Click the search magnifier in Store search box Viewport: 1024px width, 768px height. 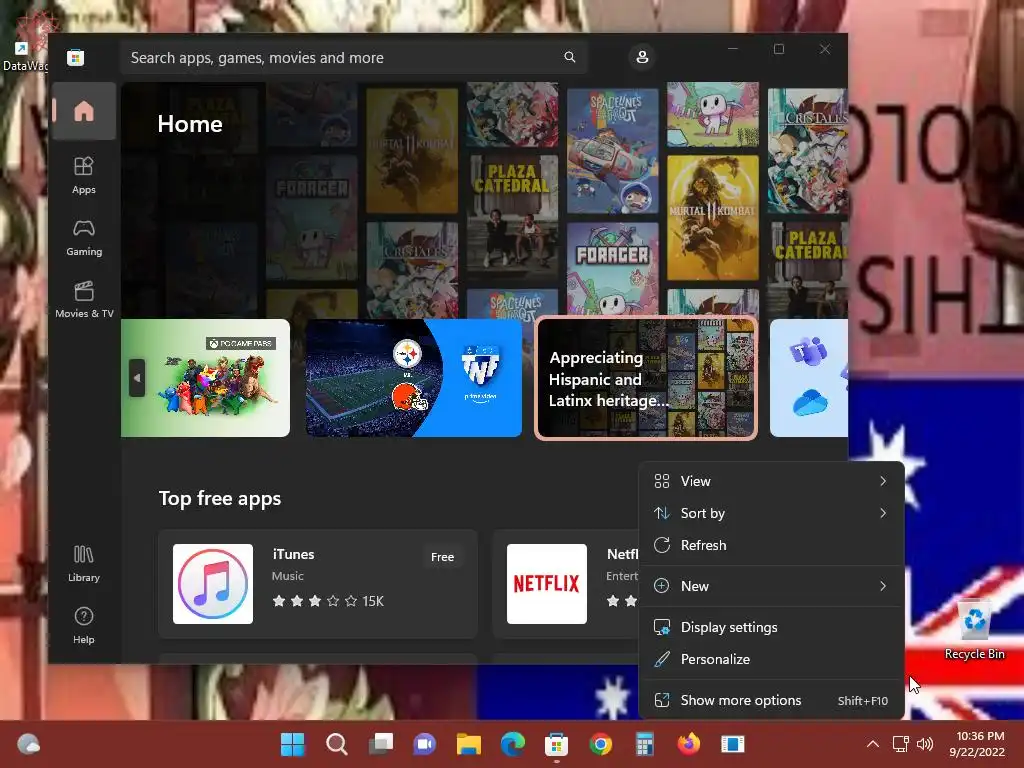tap(569, 57)
